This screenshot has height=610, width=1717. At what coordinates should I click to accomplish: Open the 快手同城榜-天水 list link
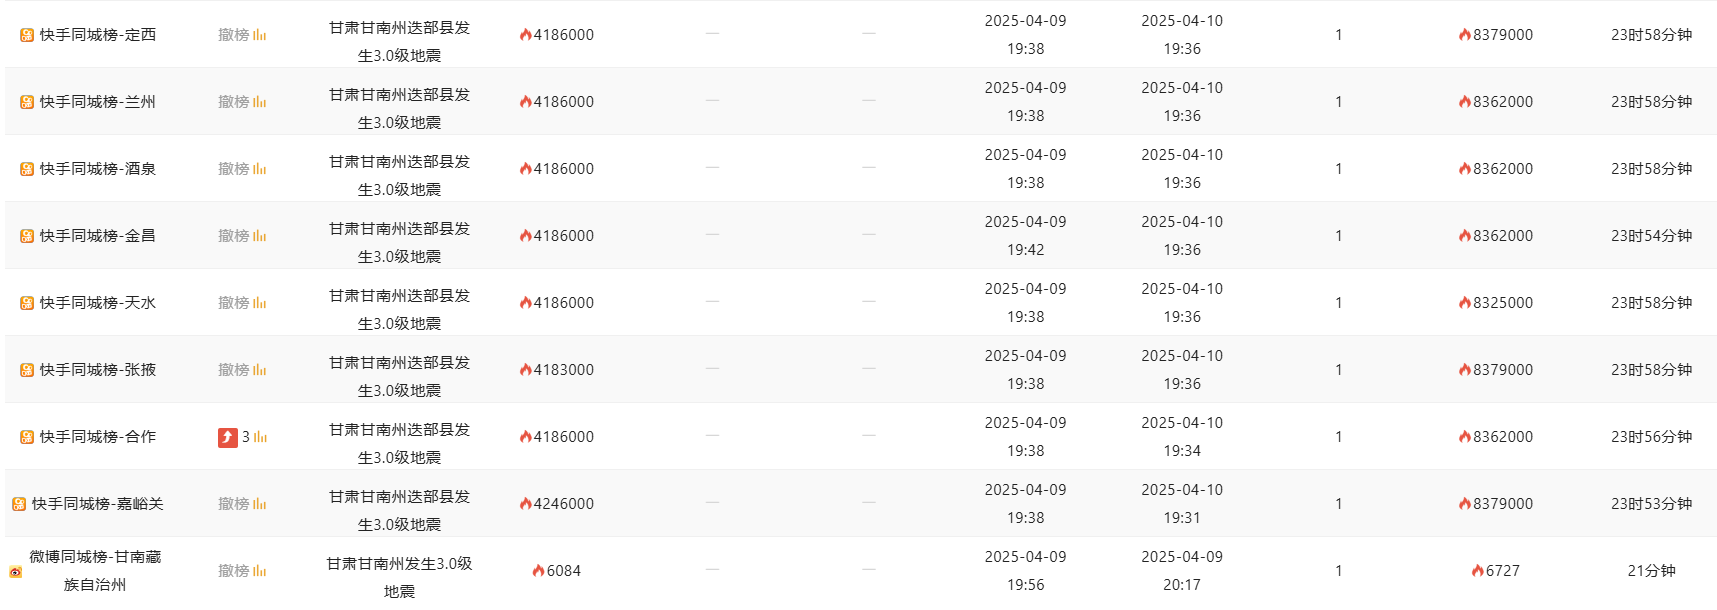click(98, 303)
